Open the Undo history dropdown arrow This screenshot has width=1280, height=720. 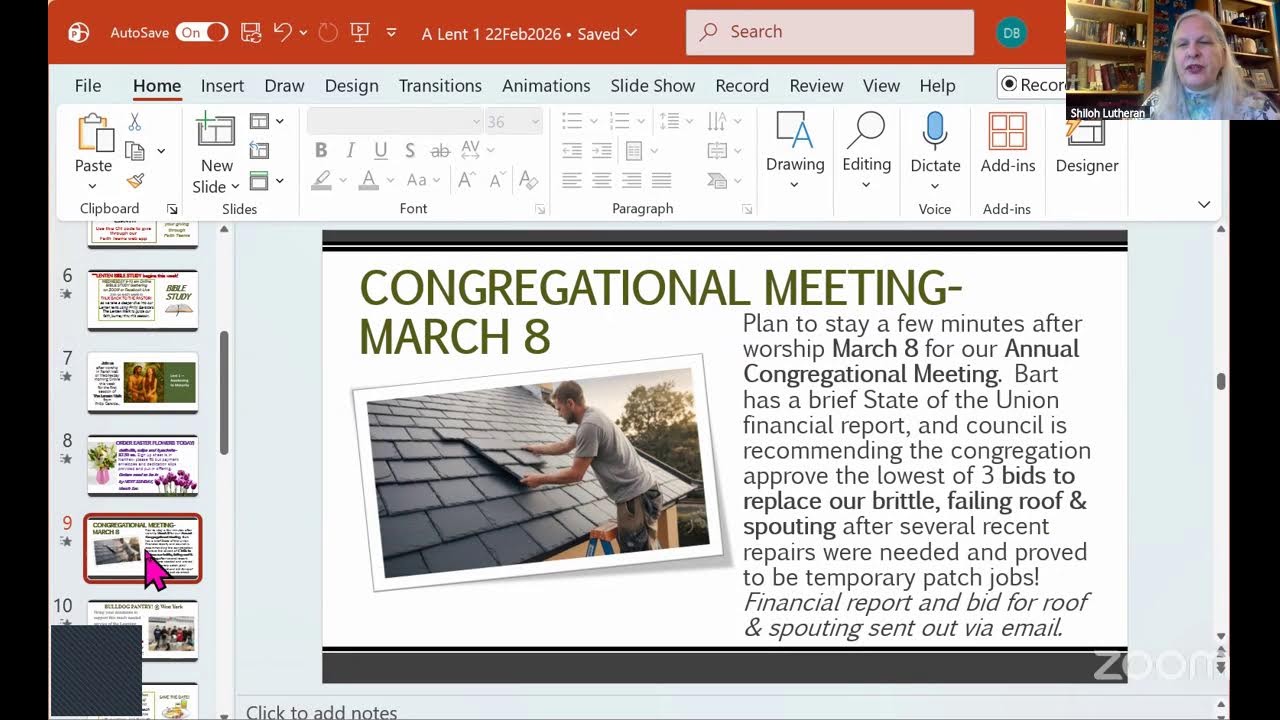(303, 32)
